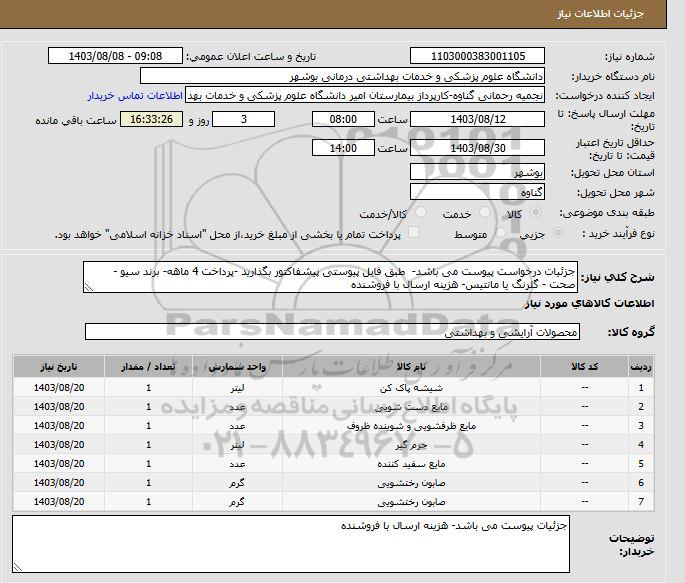Click the response deadline time 08:00
685x583 pixels.
coord(343,119)
